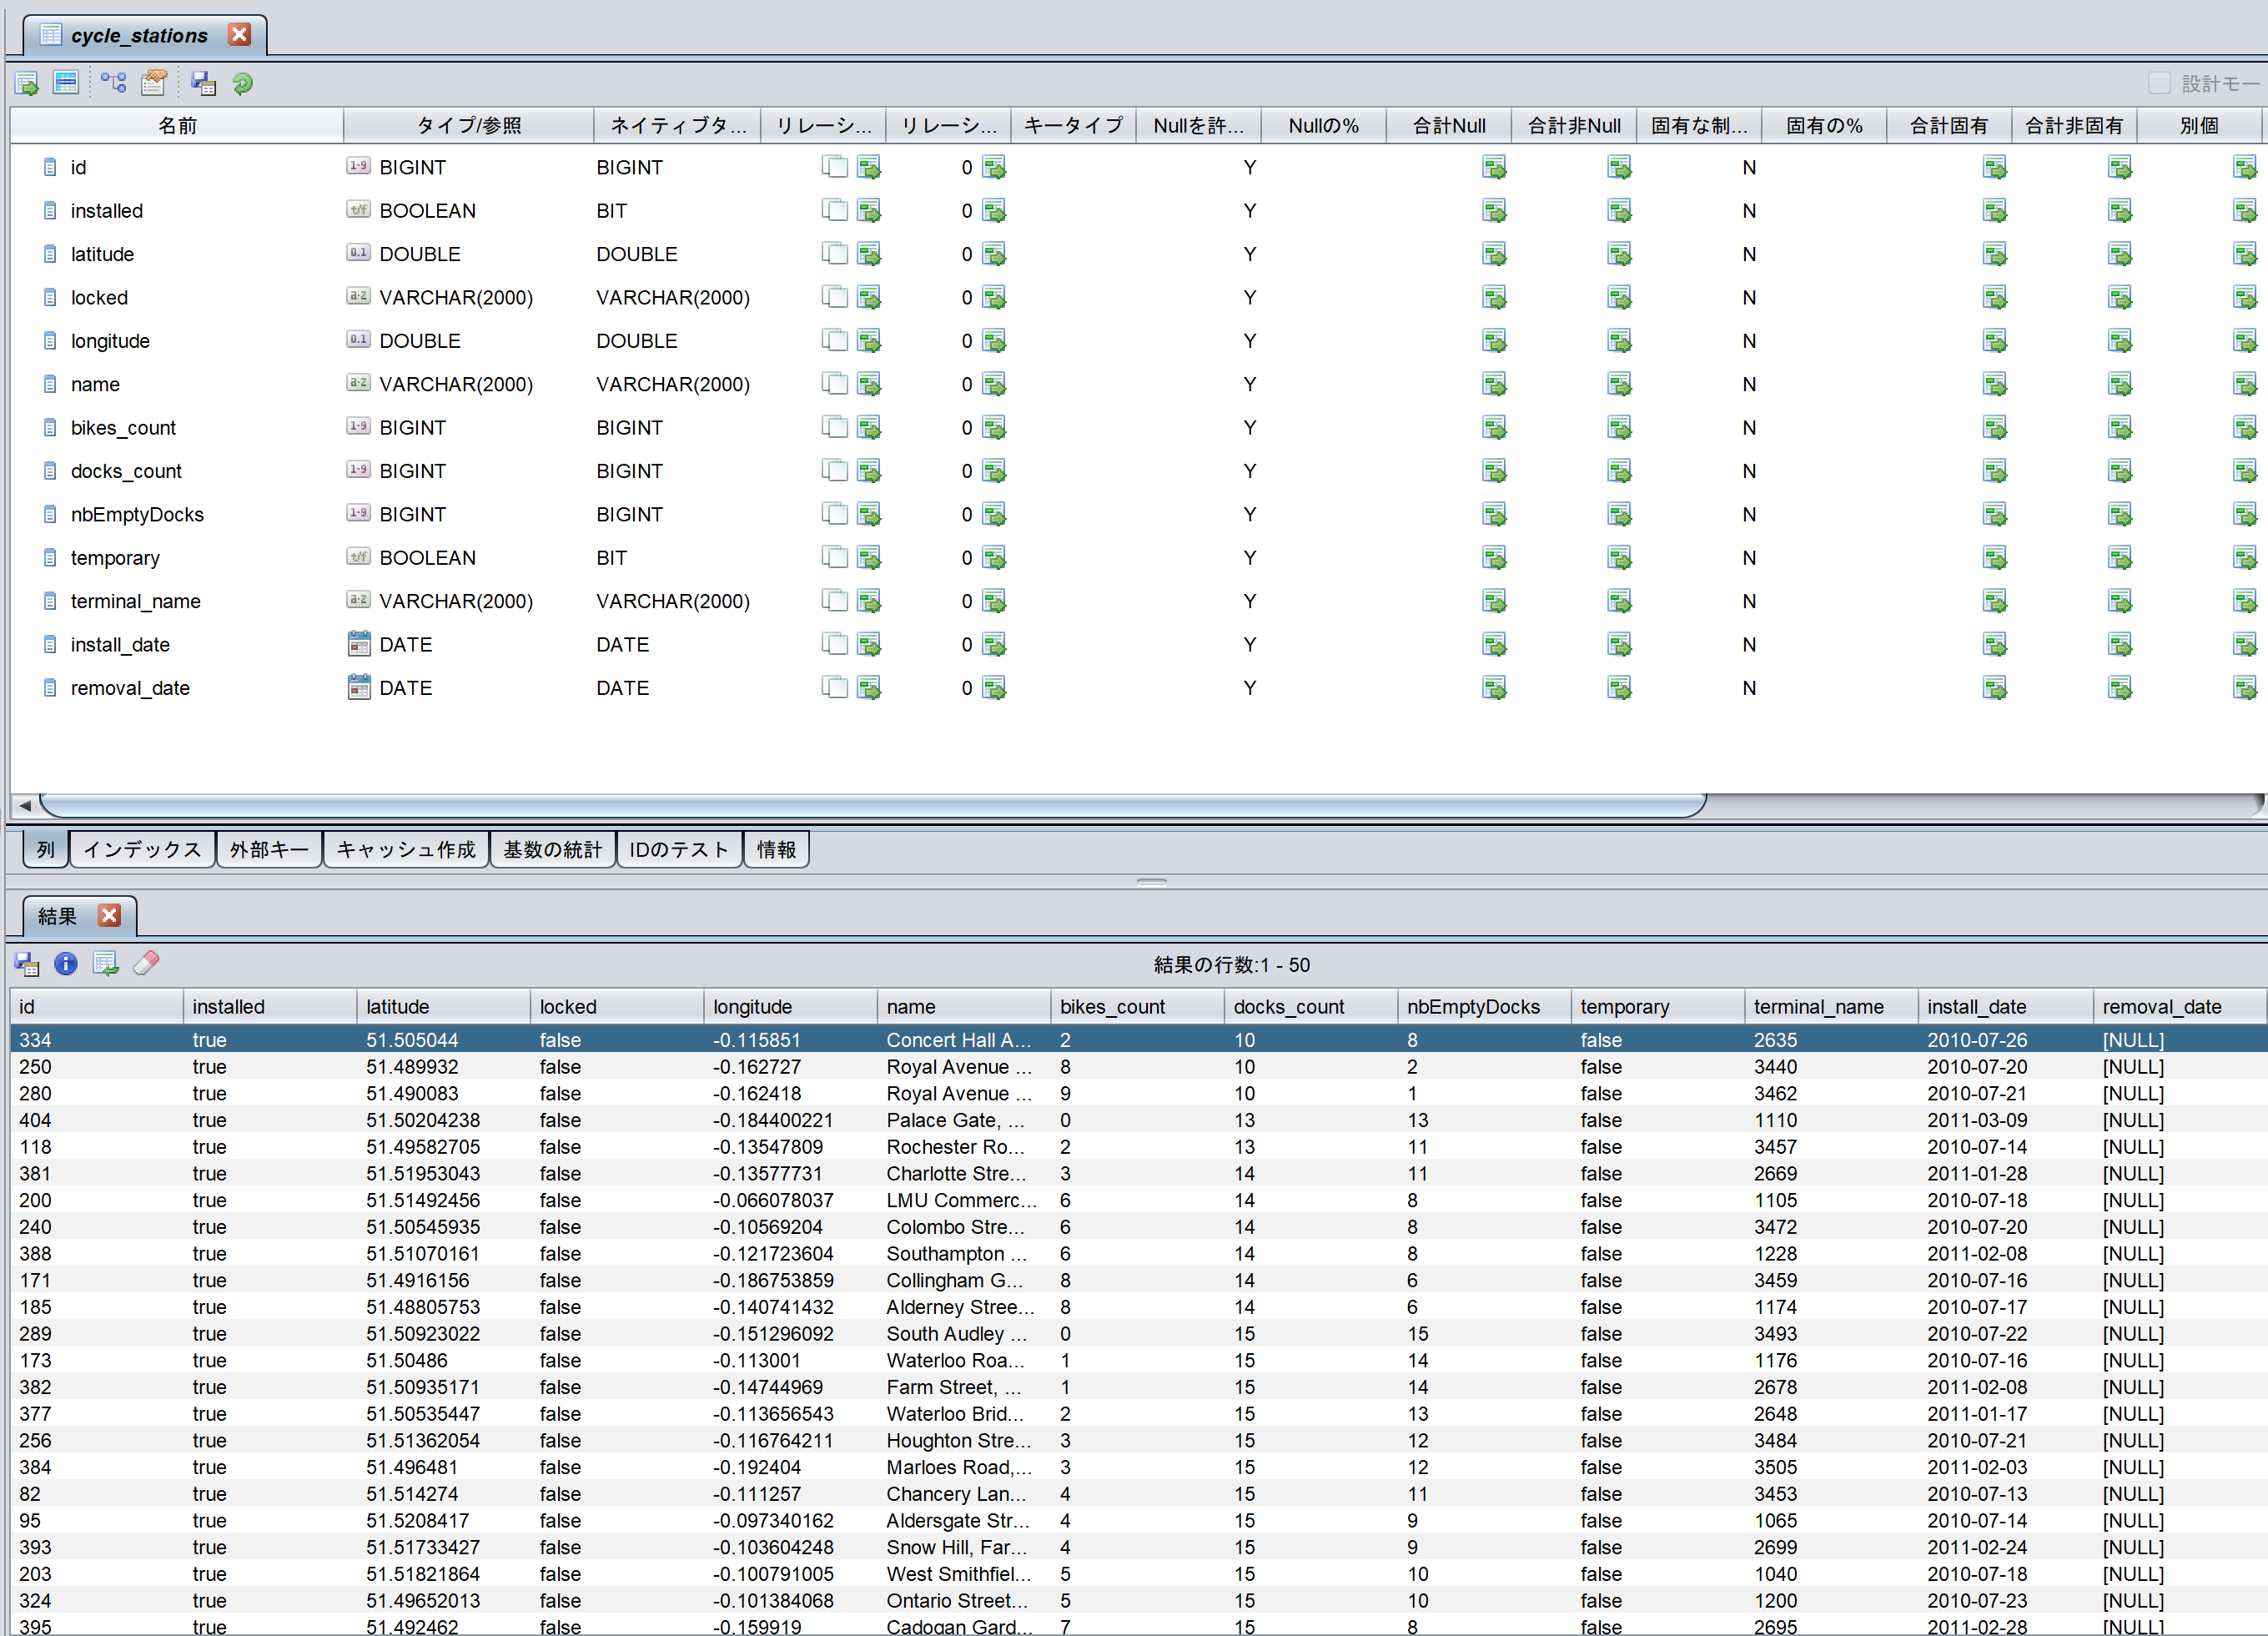This screenshot has height=1636, width=2268.
Task: Open the インデックス tab
Action: coord(142,850)
